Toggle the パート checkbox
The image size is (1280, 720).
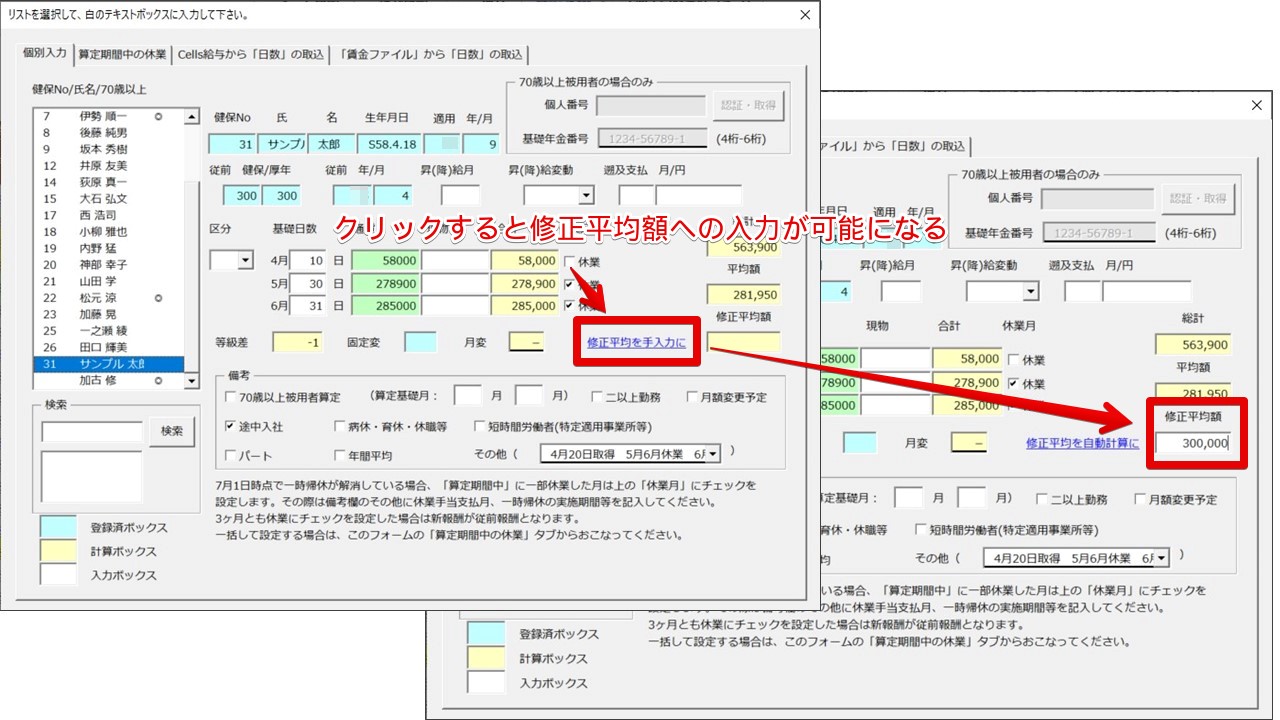coord(232,455)
